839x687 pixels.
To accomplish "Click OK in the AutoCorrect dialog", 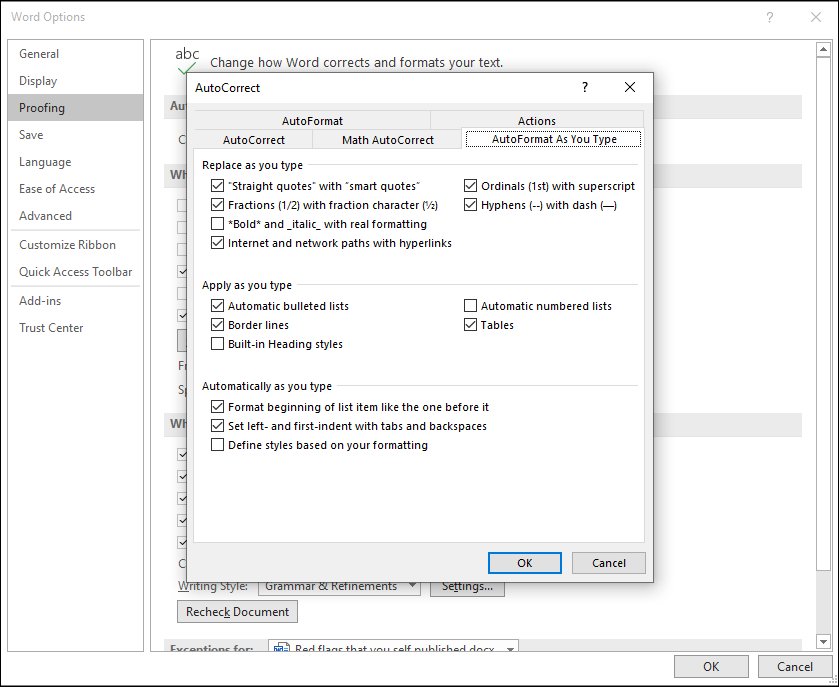I will (524, 562).
